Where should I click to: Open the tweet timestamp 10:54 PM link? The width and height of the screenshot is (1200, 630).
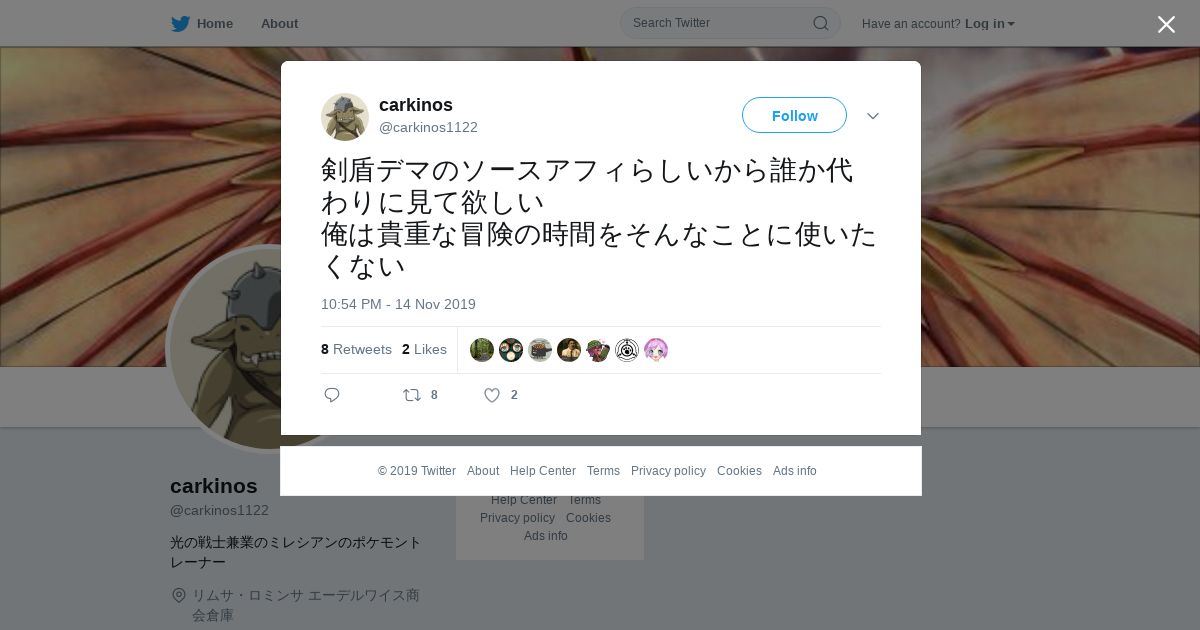click(x=398, y=304)
